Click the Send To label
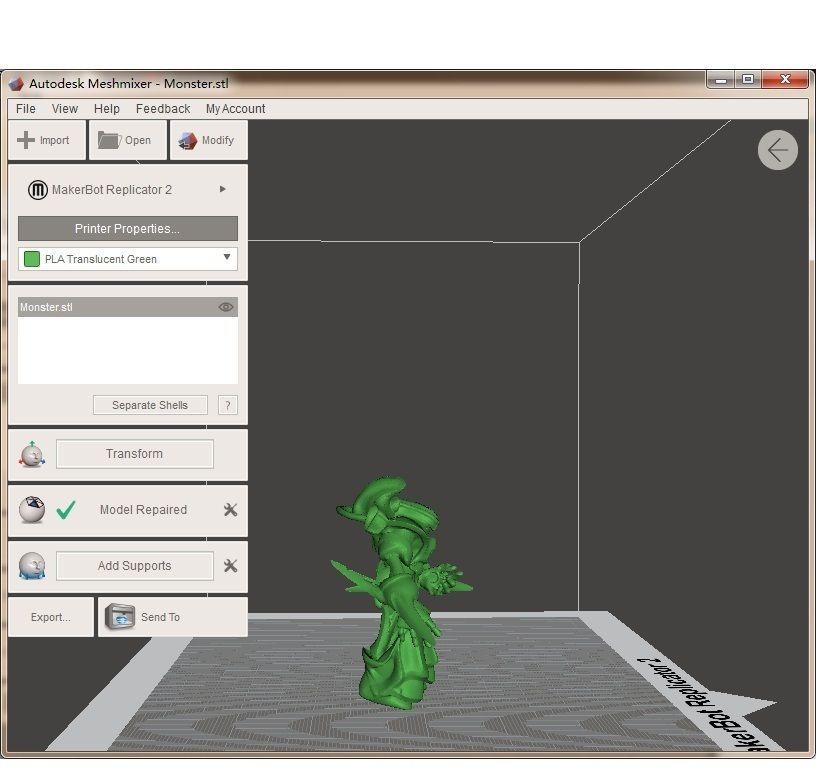 160,617
